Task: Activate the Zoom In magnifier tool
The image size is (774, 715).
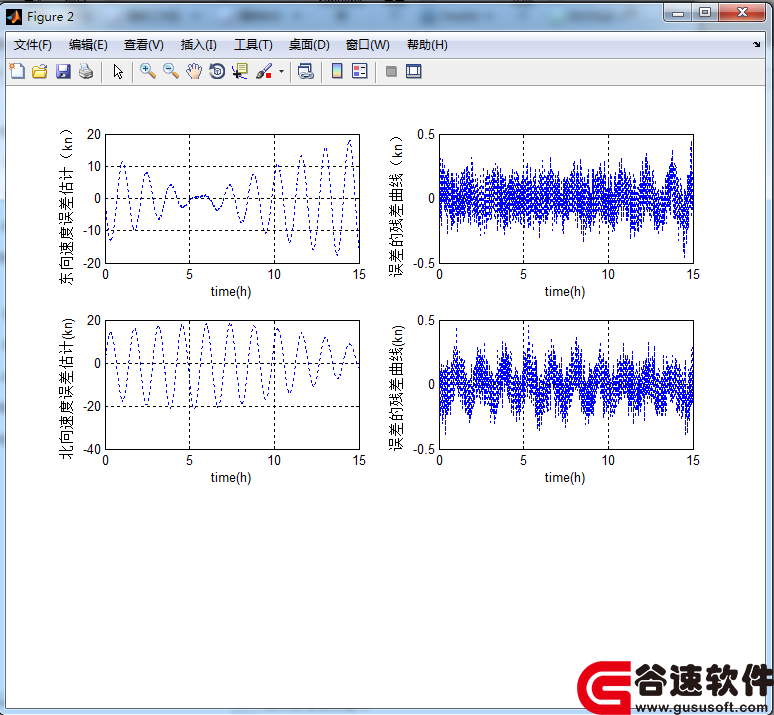Action: pos(148,72)
